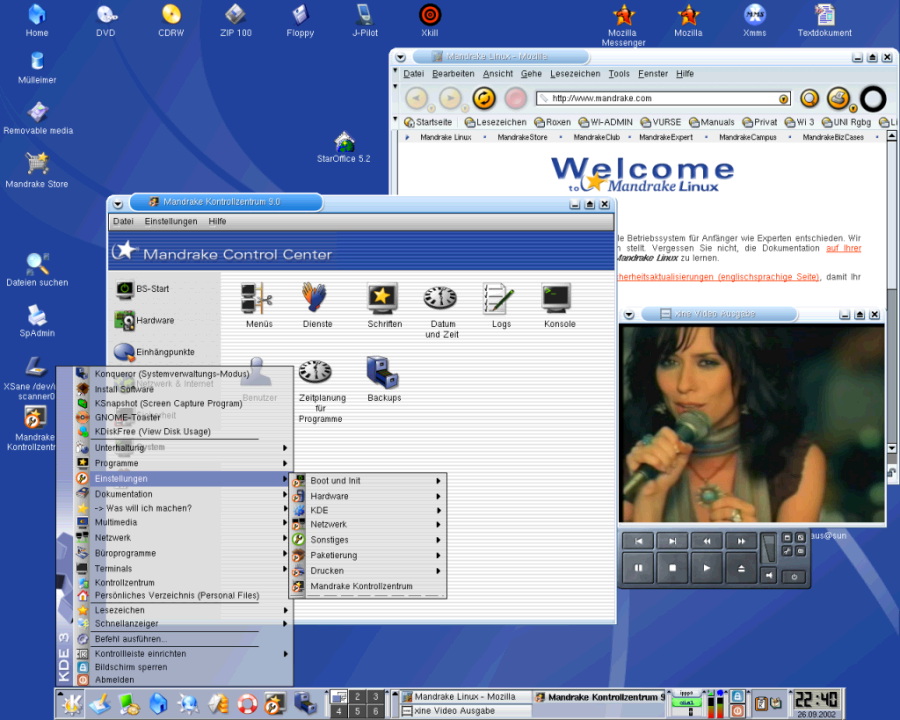The width and height of the screenshot is (900, 720).
Task: Click the Mozilla back arrow button
Action: (x=417, y=98)
